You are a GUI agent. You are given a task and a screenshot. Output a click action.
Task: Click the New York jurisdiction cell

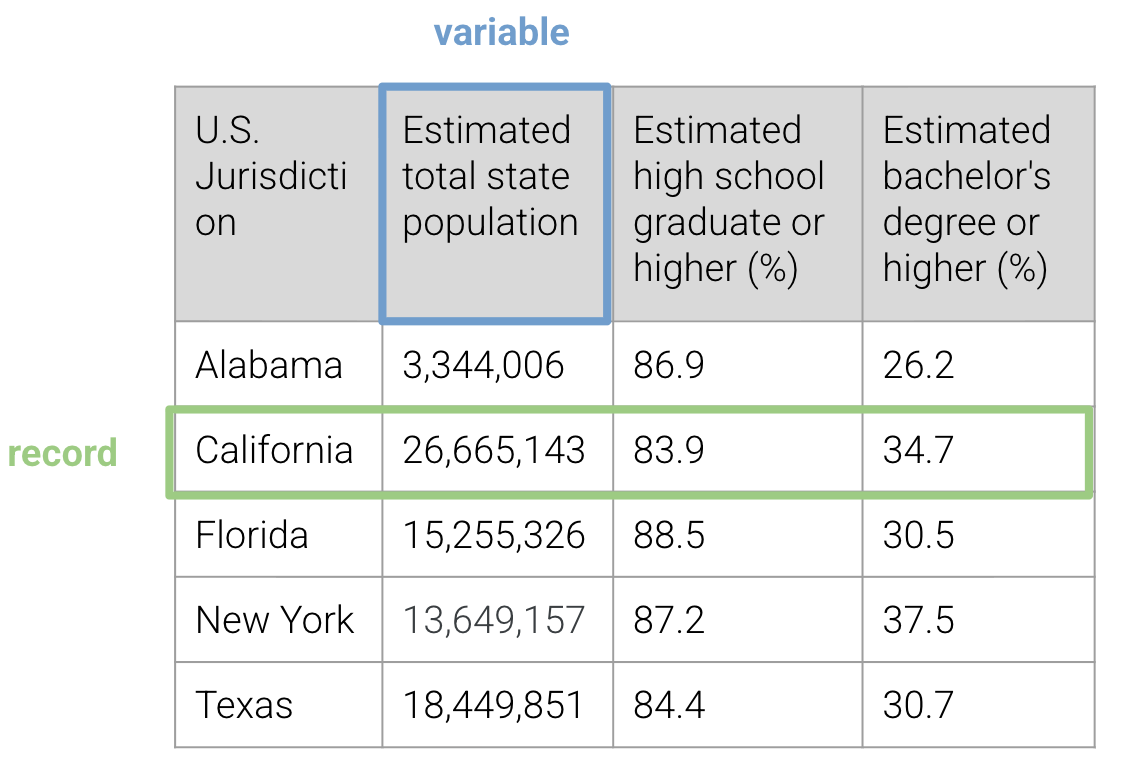(x=275, y=620)
